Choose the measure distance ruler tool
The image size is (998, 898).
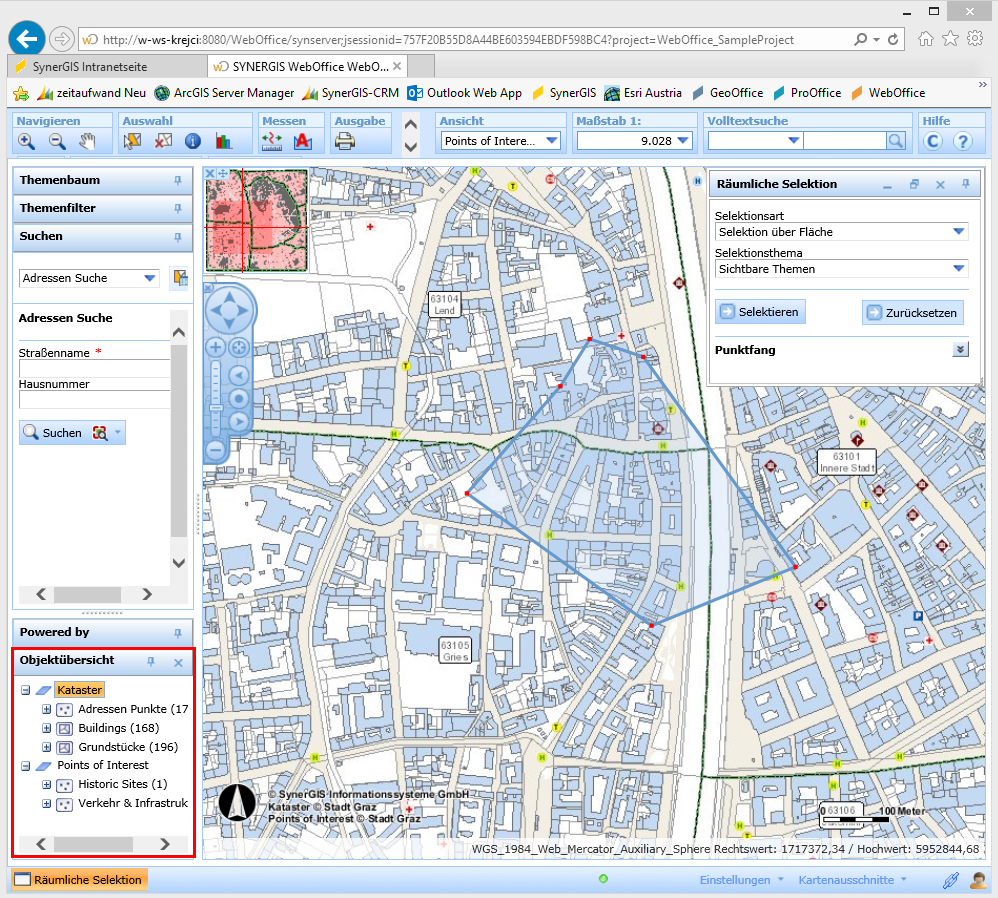coord(272,142)
